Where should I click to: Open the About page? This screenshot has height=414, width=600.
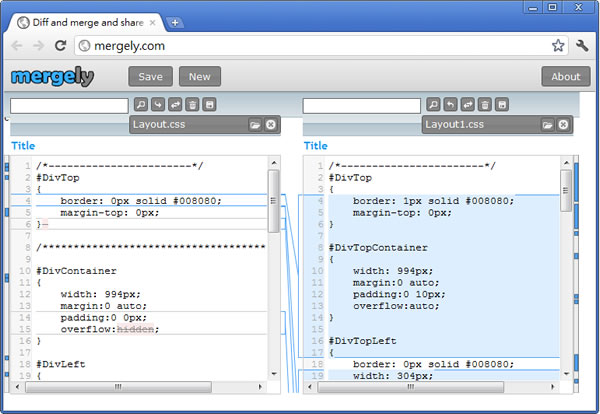565,77
